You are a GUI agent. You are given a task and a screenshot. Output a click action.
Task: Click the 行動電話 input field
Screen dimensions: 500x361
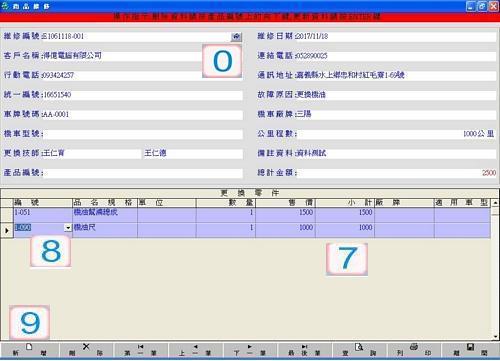[143, 76]
